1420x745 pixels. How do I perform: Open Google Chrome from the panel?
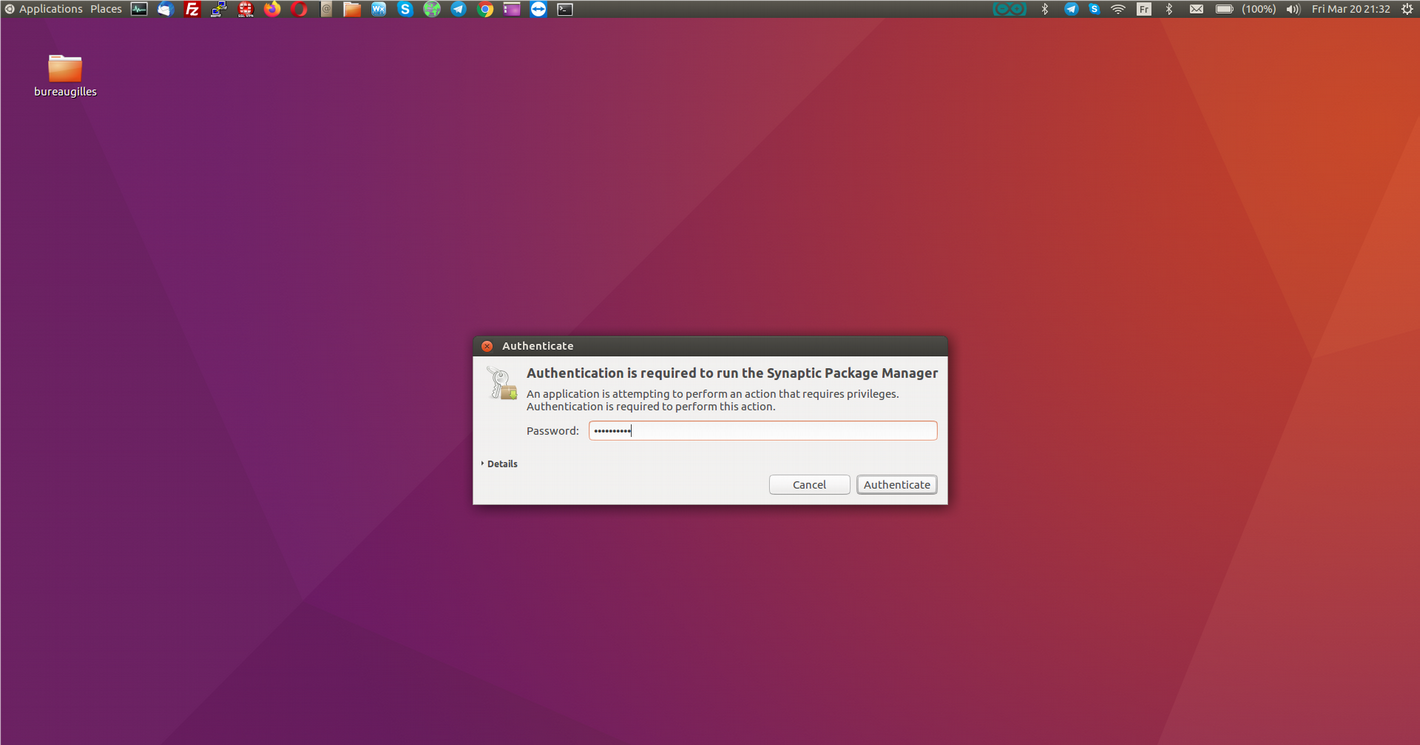(485, 9)
